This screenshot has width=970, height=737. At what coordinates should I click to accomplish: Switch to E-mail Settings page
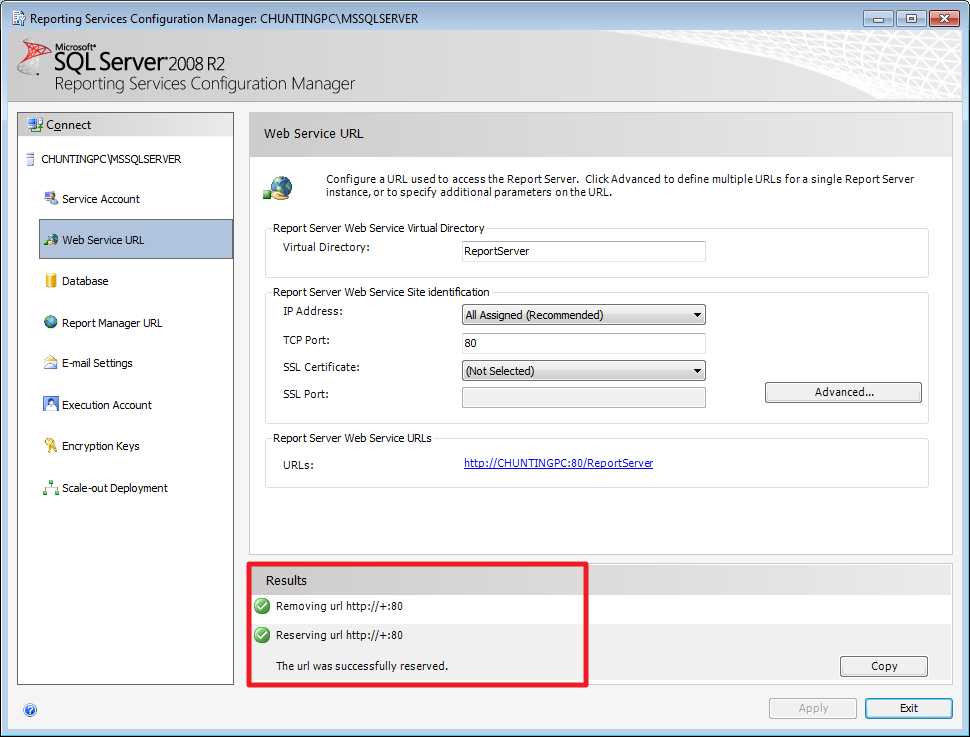click(x=97, y=363)
